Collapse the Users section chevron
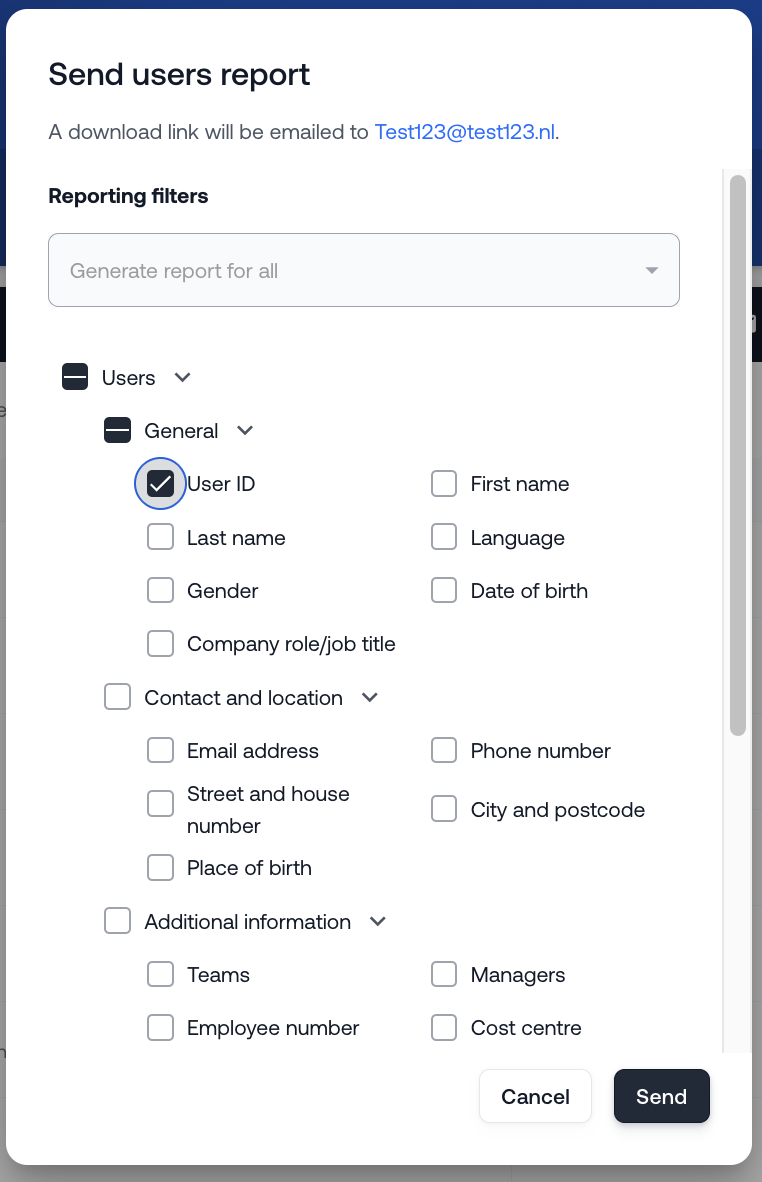Viewport: 762px width, 1182px height. pyautogui.click(x=182, y=378)
